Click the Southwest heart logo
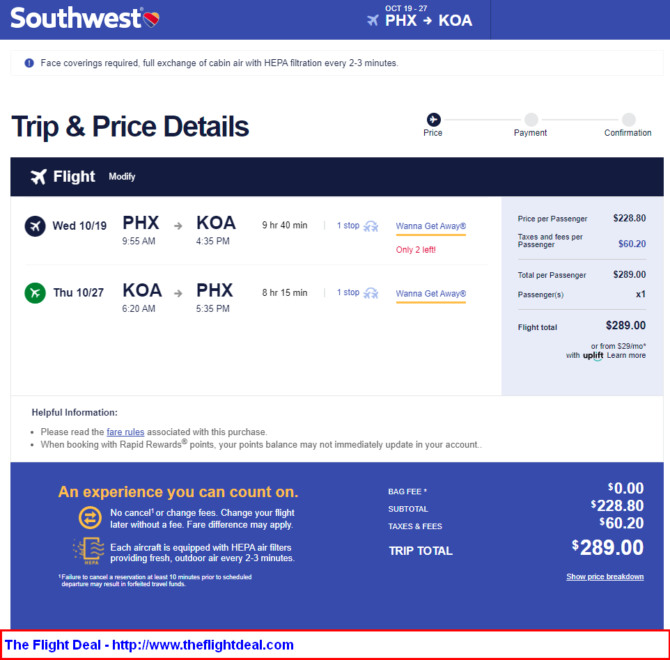Viewport: 670px width, 660px height. coord(151,19)
